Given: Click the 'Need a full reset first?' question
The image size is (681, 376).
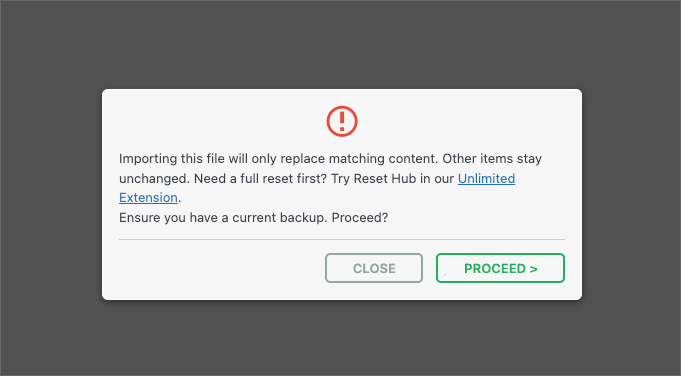Looking at the screenshot, I should point(260,178).
